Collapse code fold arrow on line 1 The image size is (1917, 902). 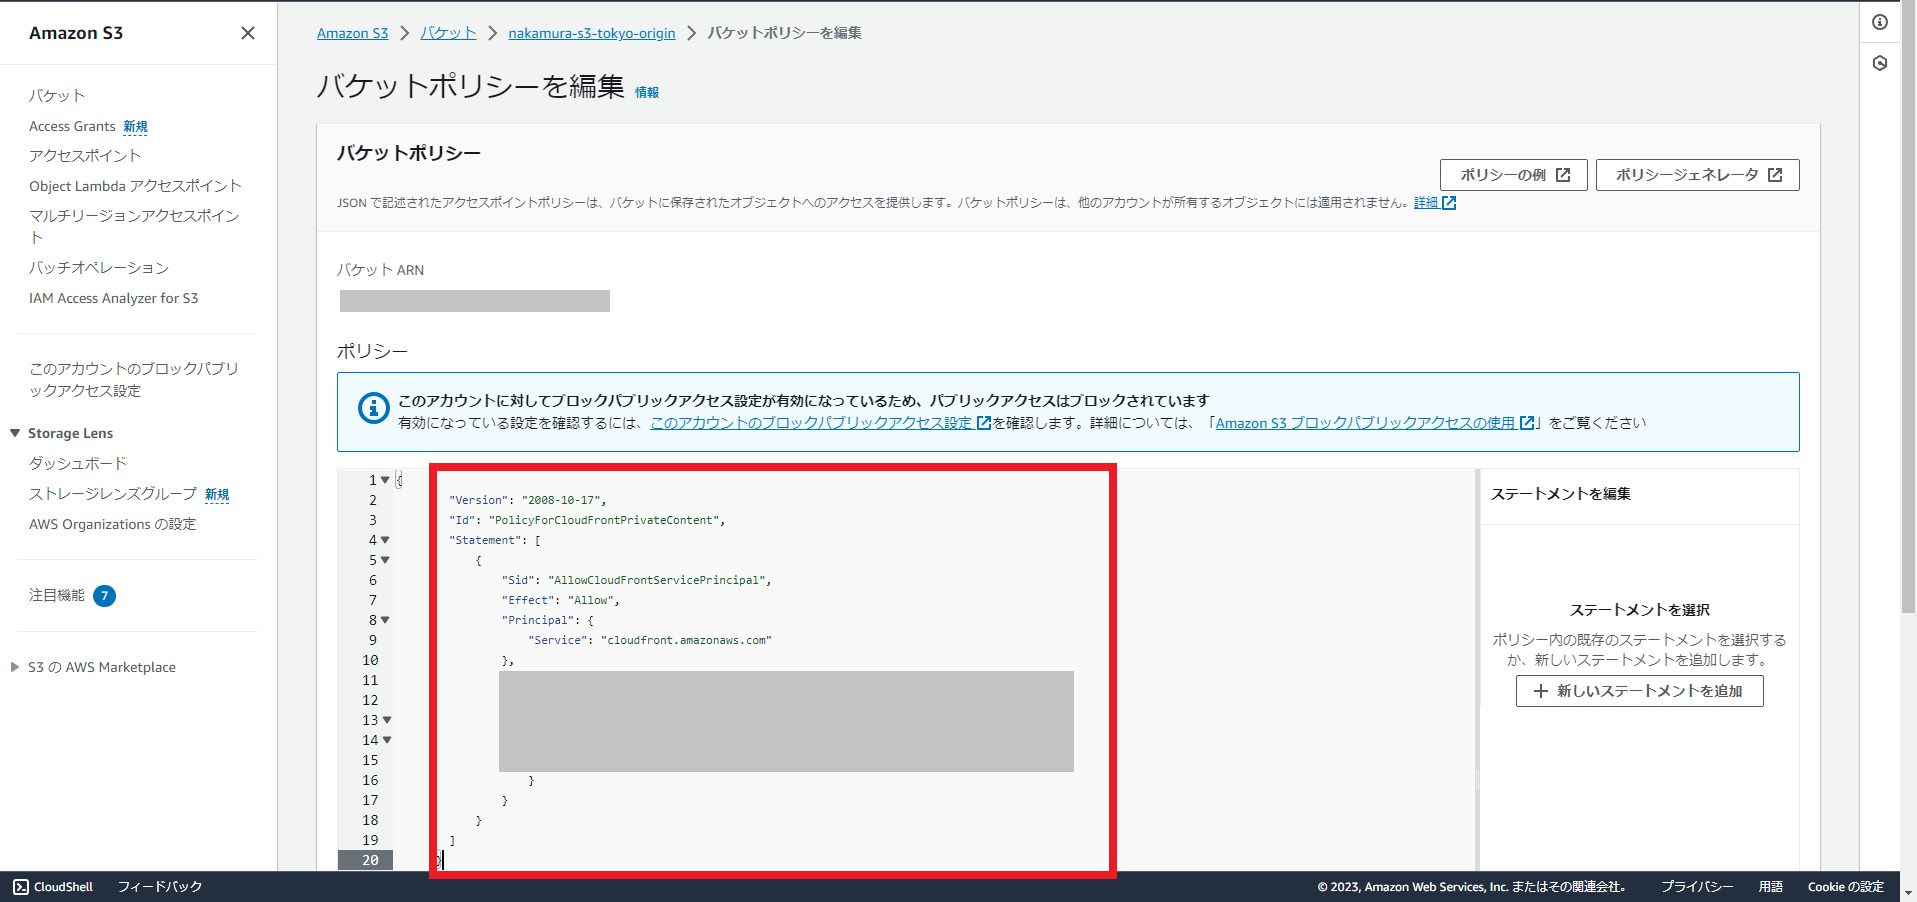coord(385,480)
